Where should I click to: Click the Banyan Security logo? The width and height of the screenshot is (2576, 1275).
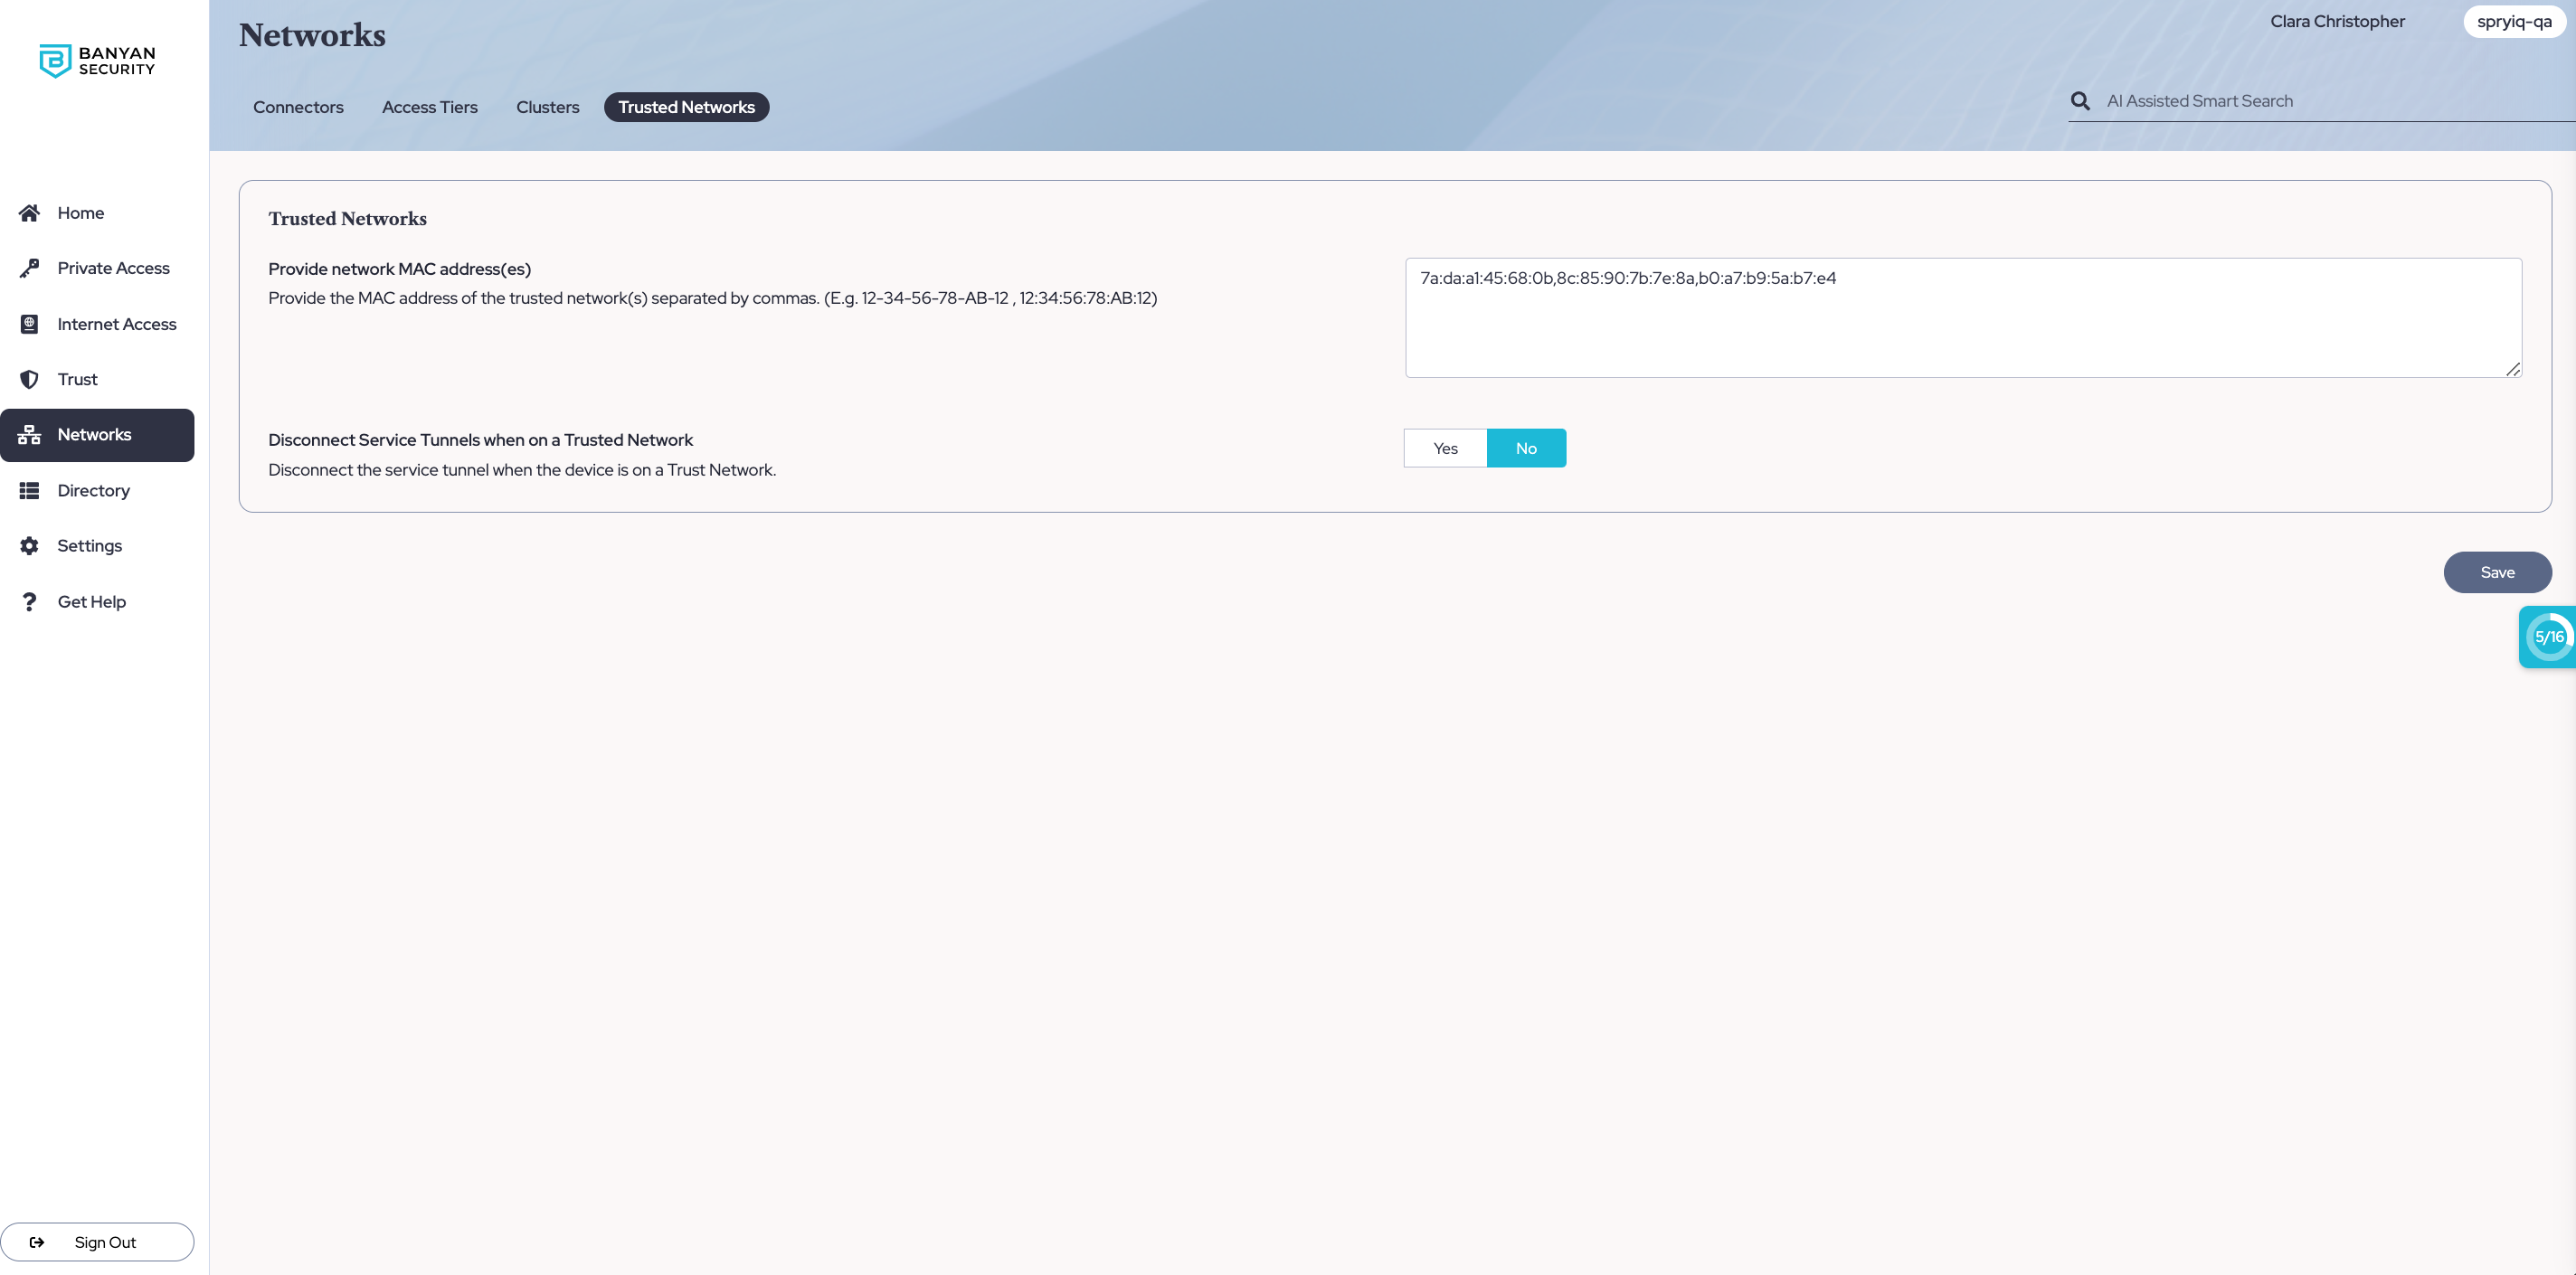point(97,61)
